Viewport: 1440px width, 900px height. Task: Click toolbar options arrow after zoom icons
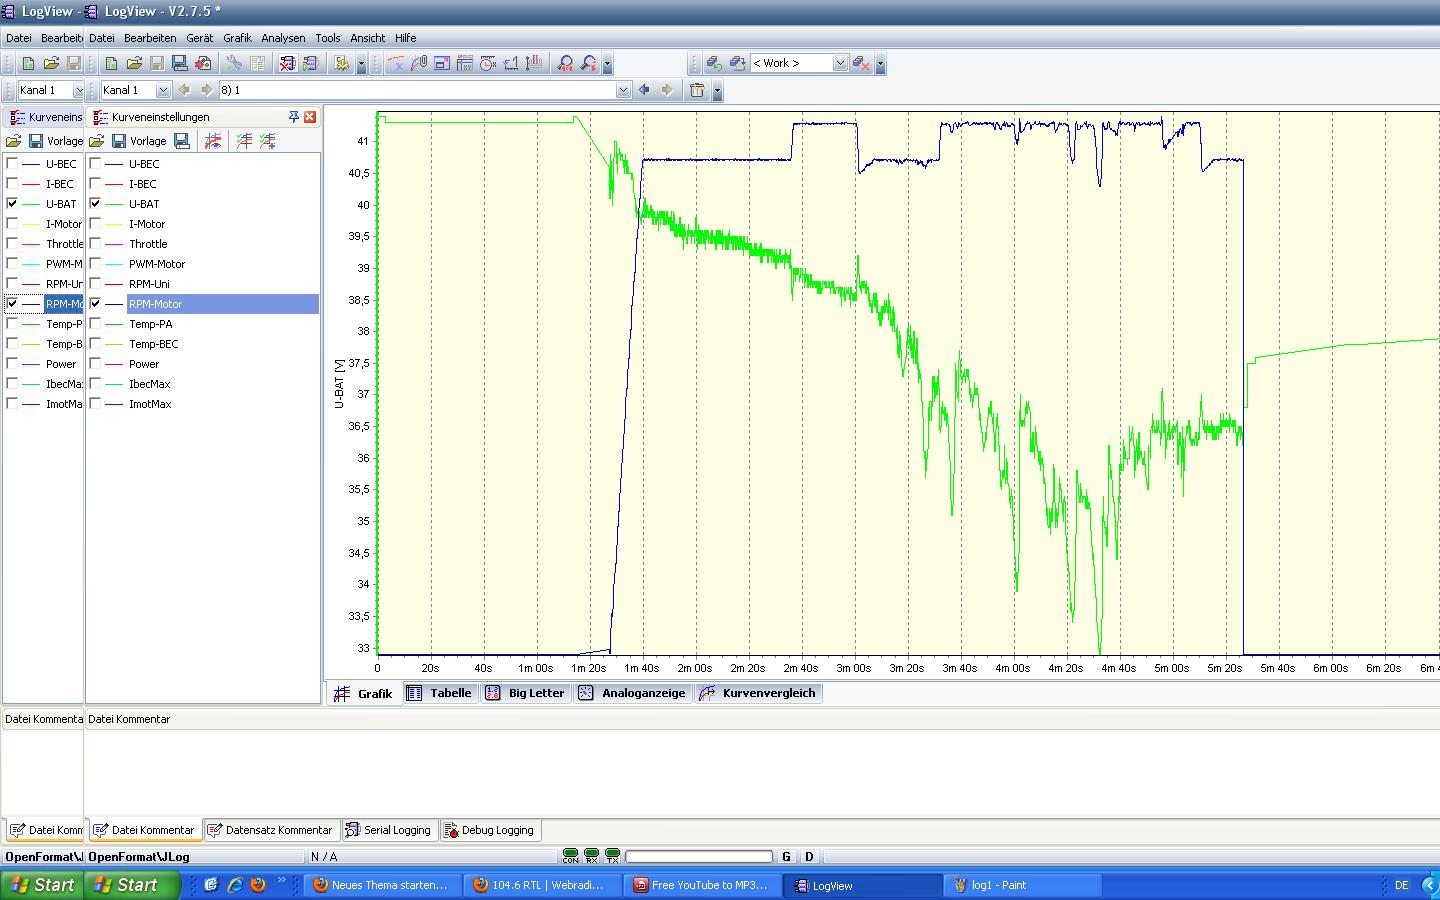tap(607, 64)
